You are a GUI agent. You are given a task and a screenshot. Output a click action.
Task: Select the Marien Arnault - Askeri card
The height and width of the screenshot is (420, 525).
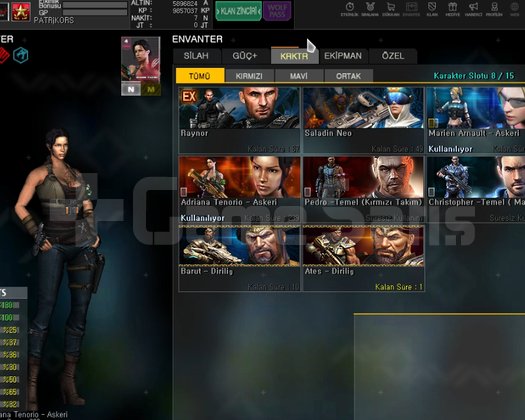pyautogui.click(x=476, y=120)
